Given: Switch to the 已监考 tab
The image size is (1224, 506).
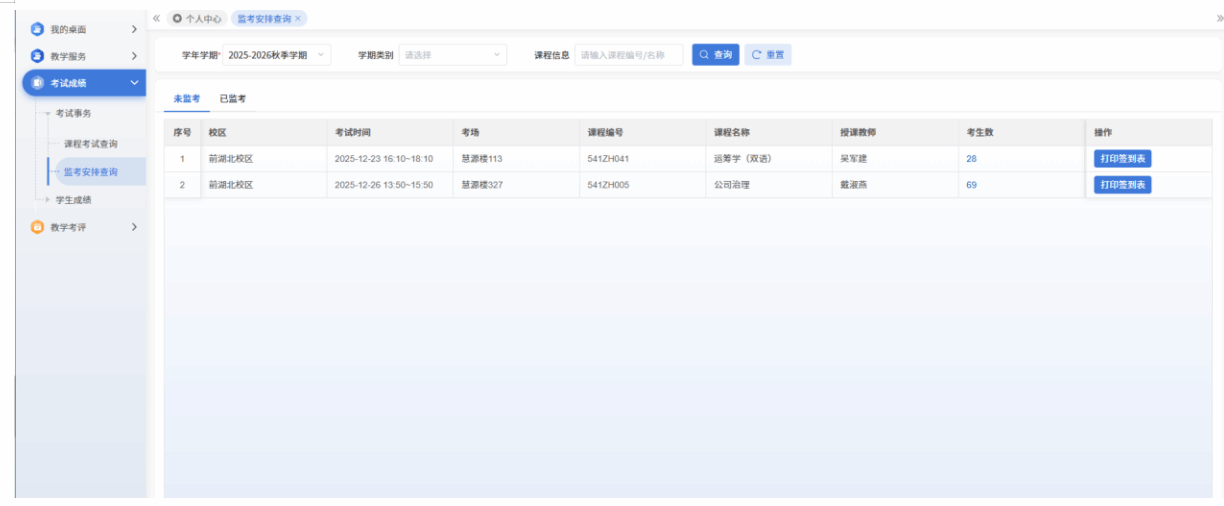Looking at the screenshot, I should coord(233,98).
